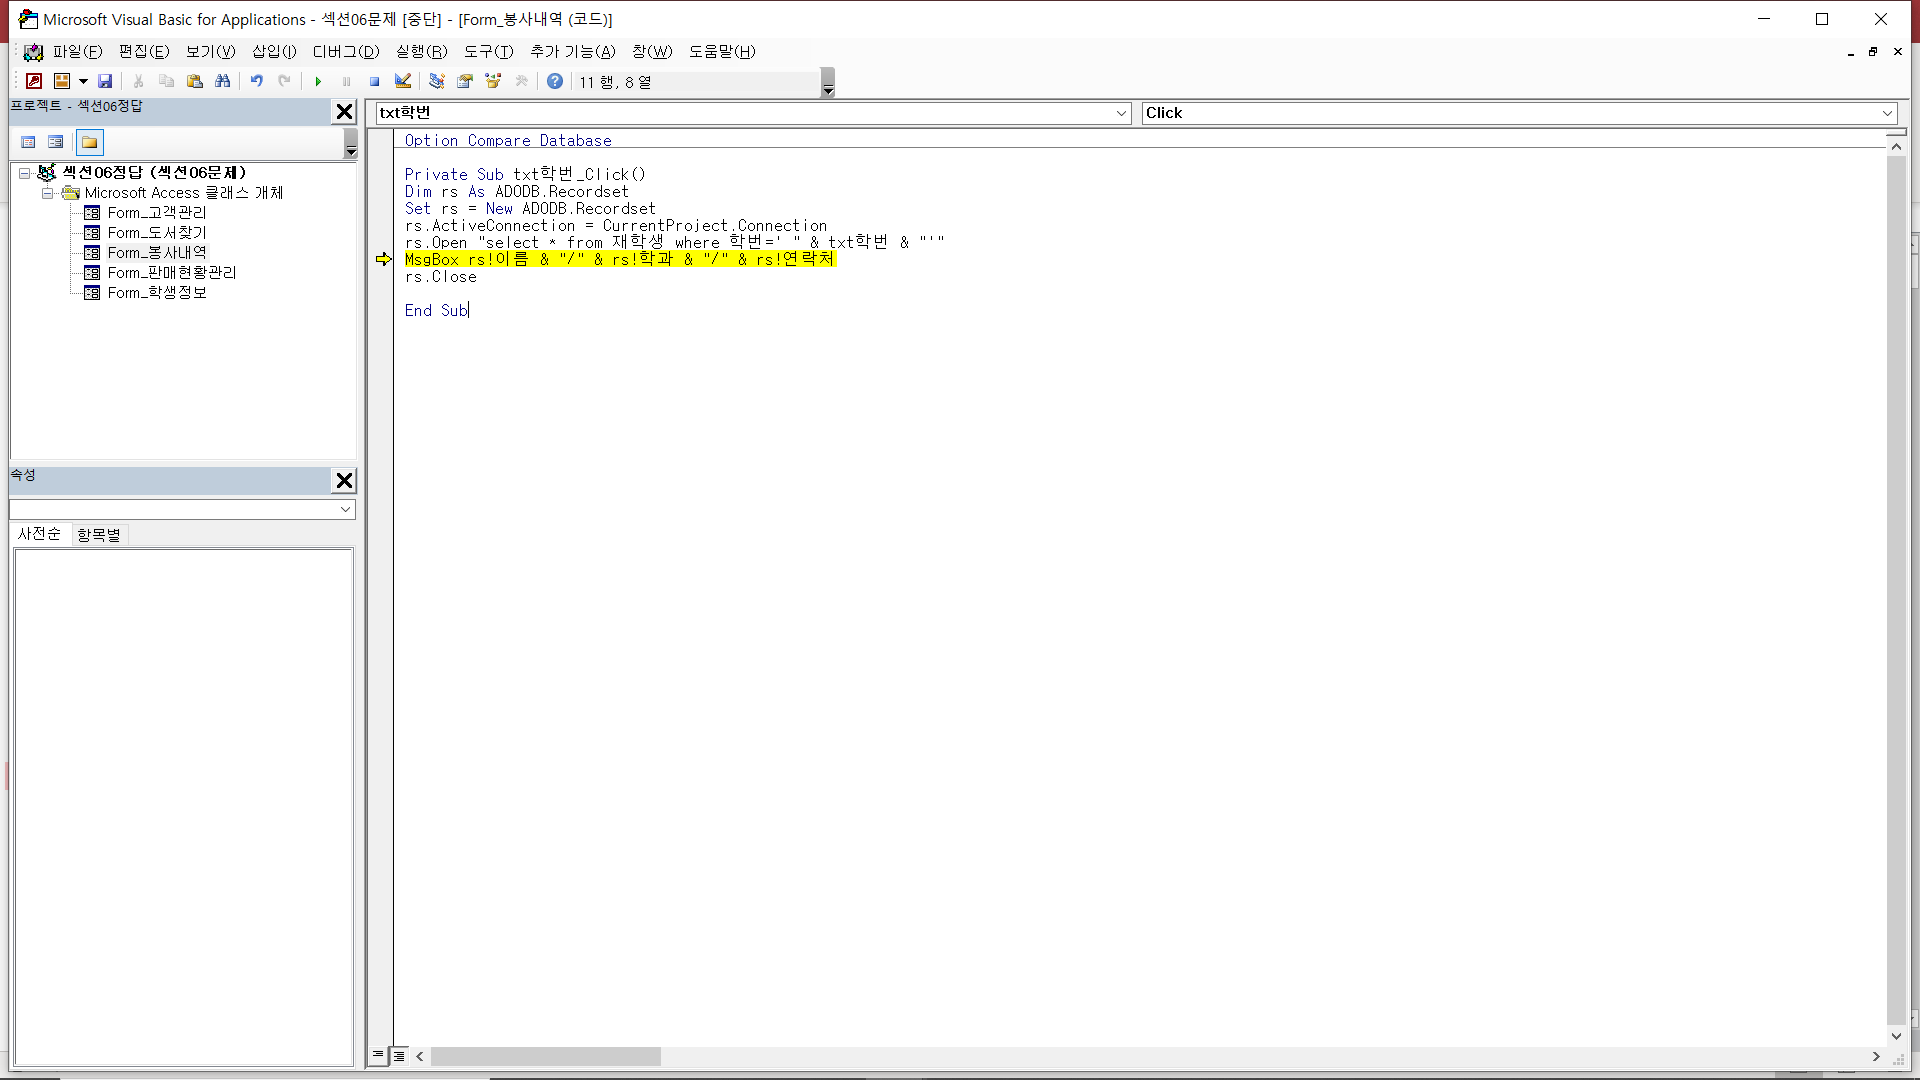This screenshot has width=1920, height=1080.
Task: Click the Undo arrow icon
Action: [x=257, y=81]
